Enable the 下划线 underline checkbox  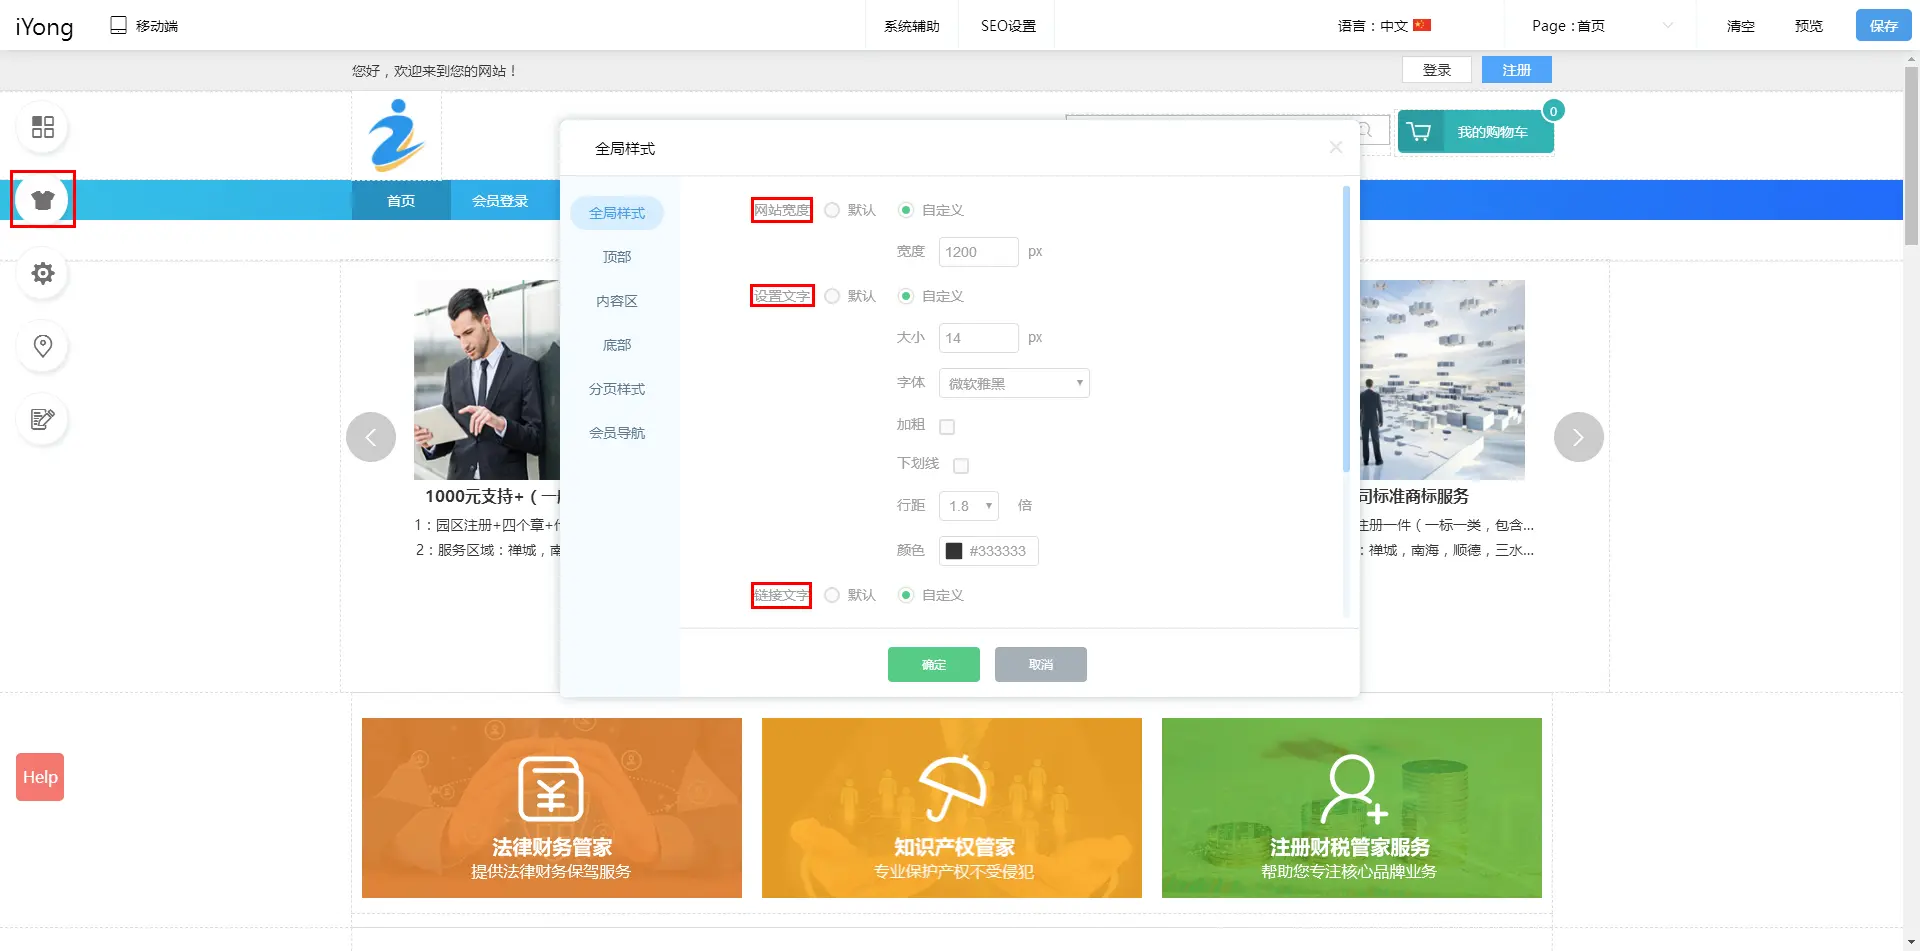pos(961,466)
